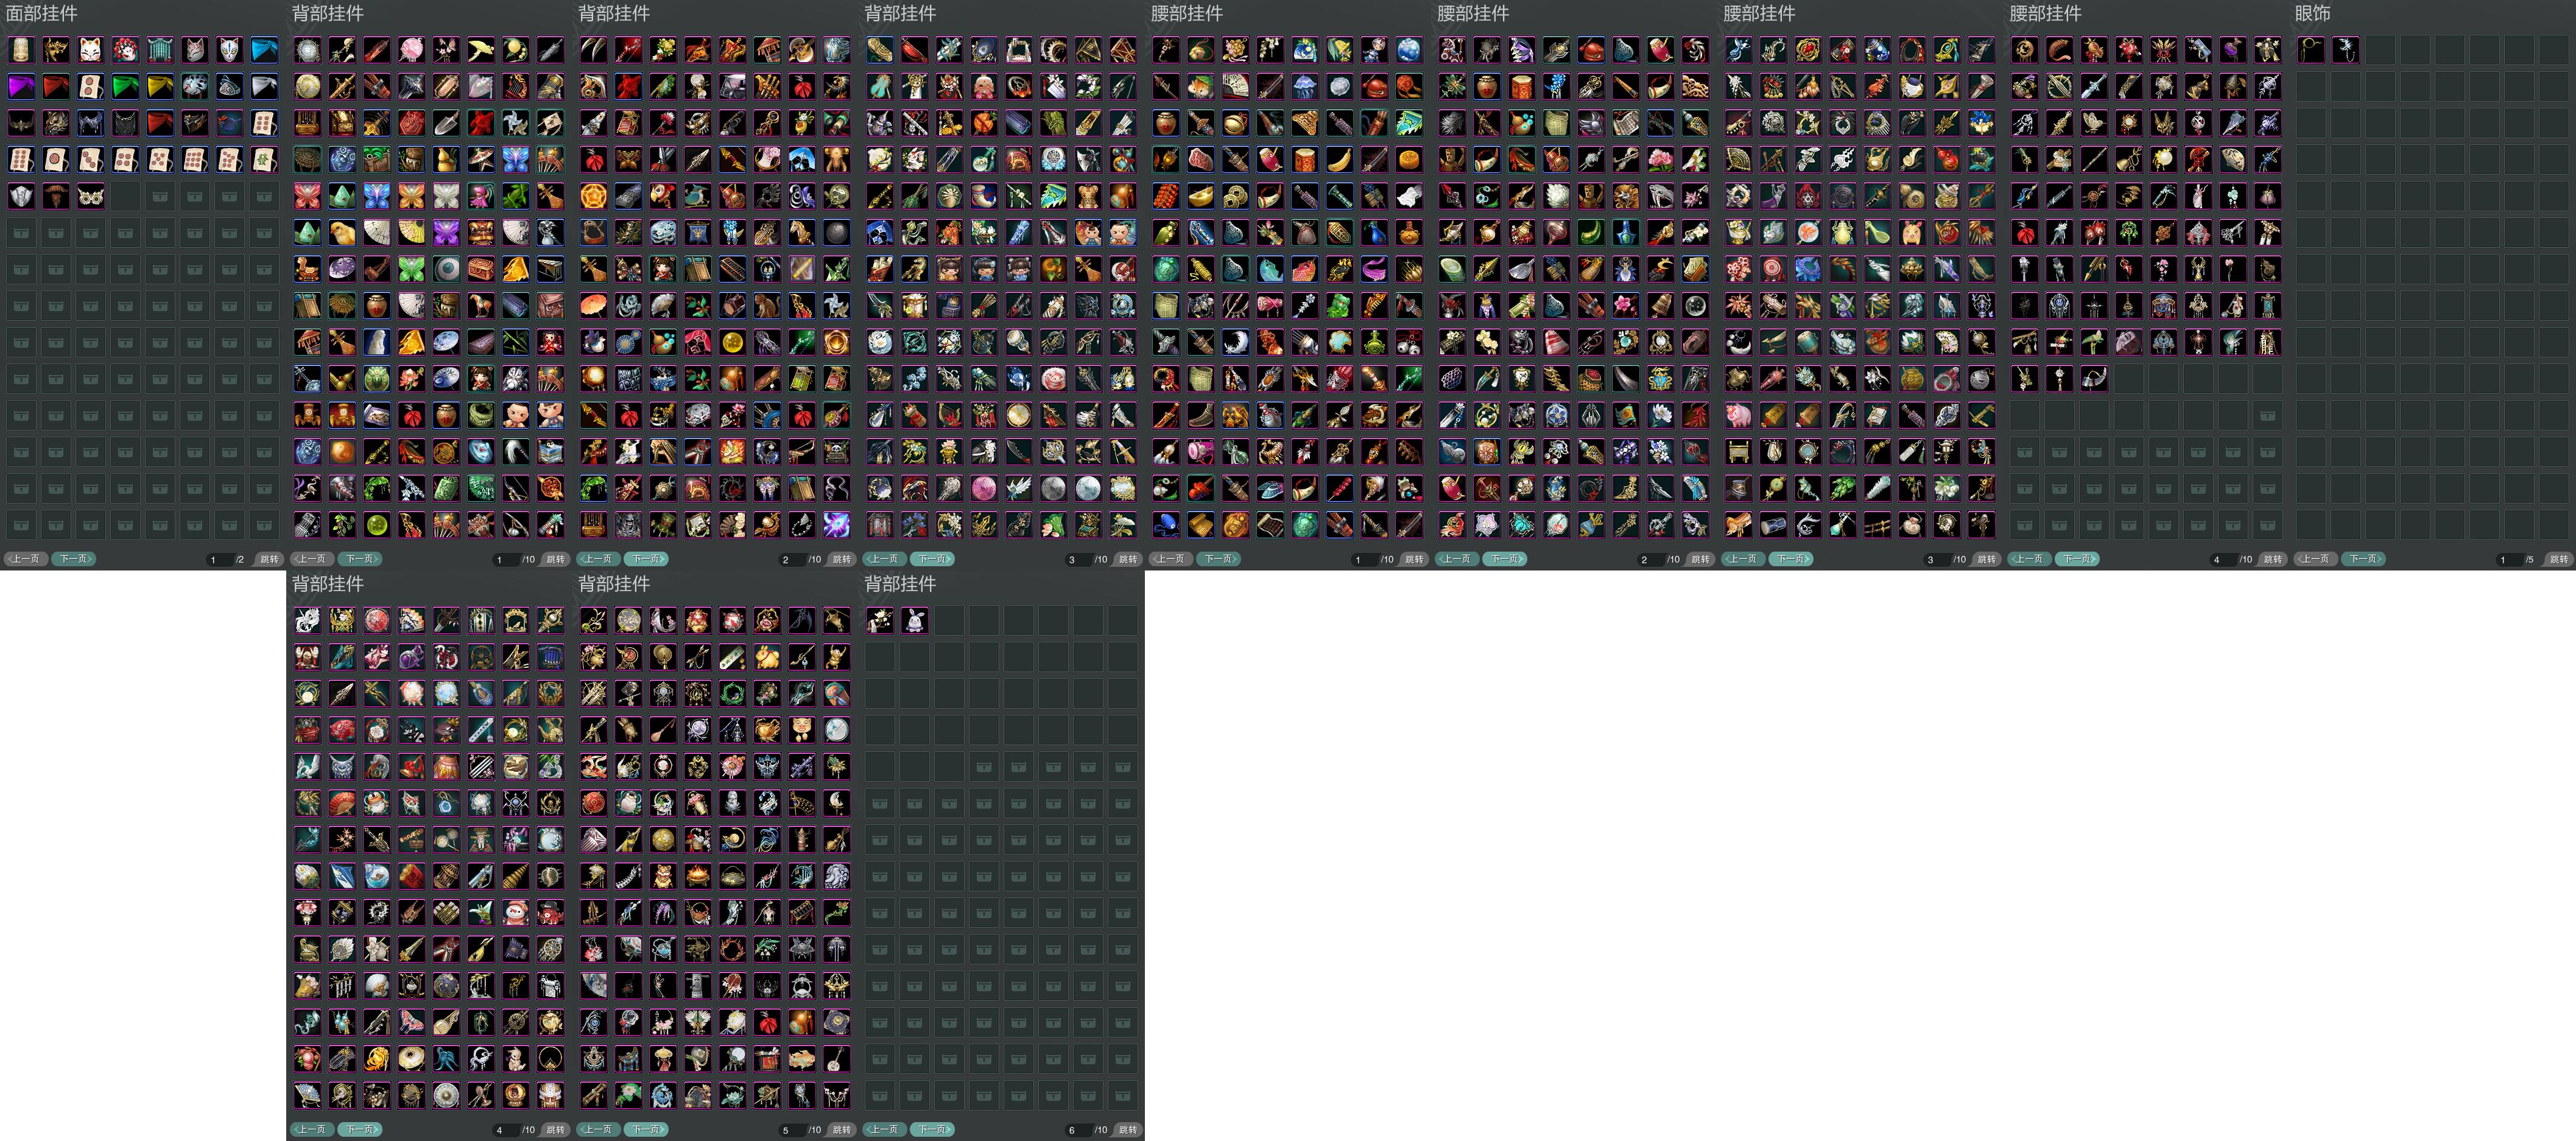This screenshot has height=1141, width=2576.
Task: Pick the gold ingot on 腰部挂件 page 1
Action: click(1200, 196)
